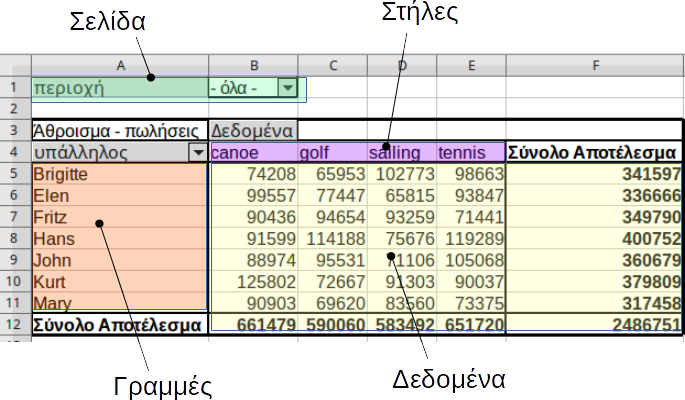The width and height of the screenshot is (685, 400).
Task: Select column header E
Action: point(471,66)
